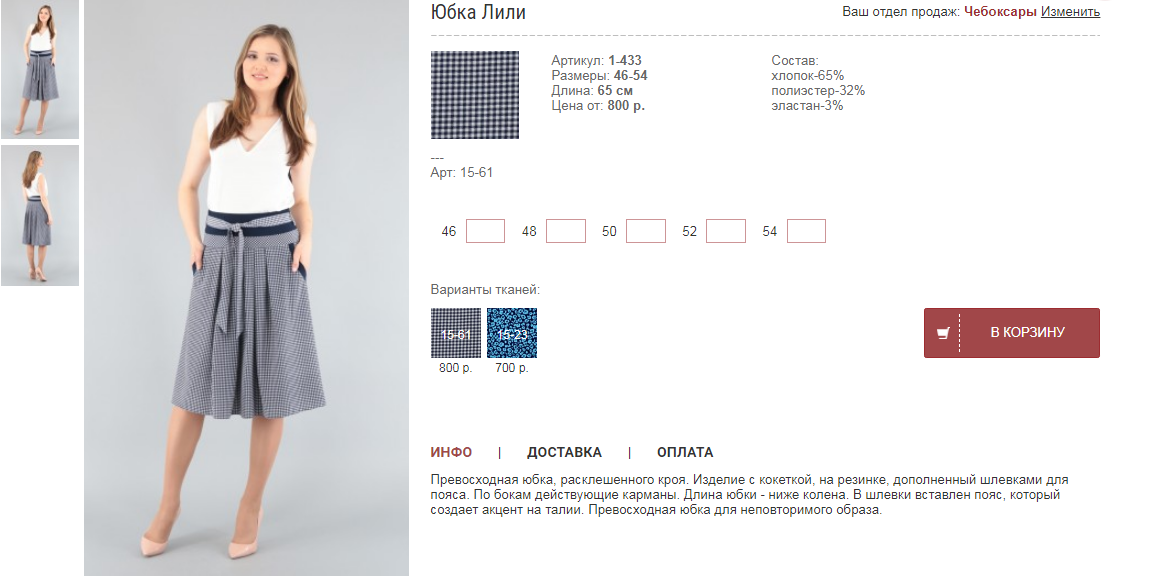View the front-view model thumbnail

[40, 69]
